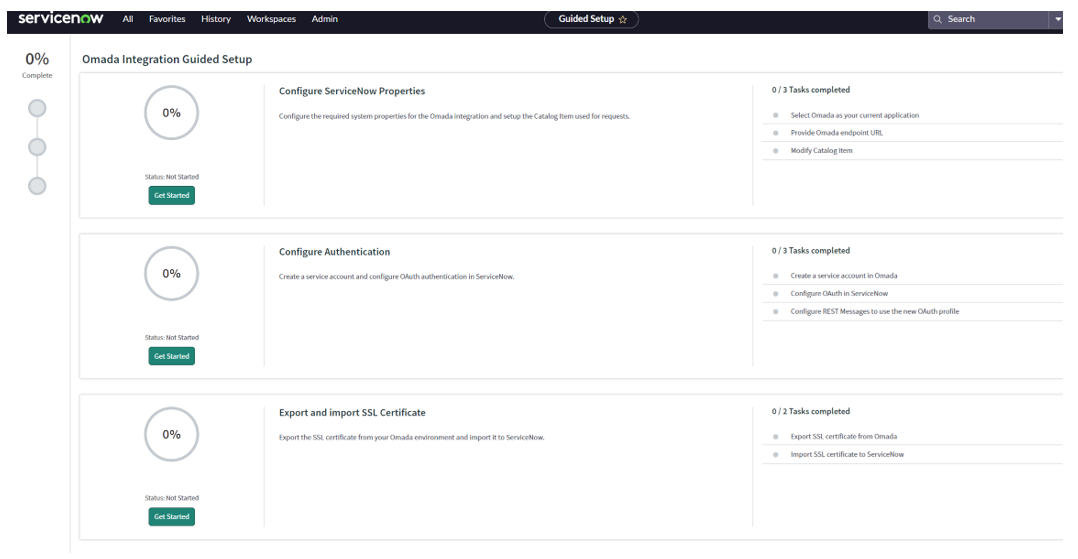Click Get Started for Configure ServiceNow Properties
Image resolution: width=1078 pixels, height=559 pixels.
point(172,195)
